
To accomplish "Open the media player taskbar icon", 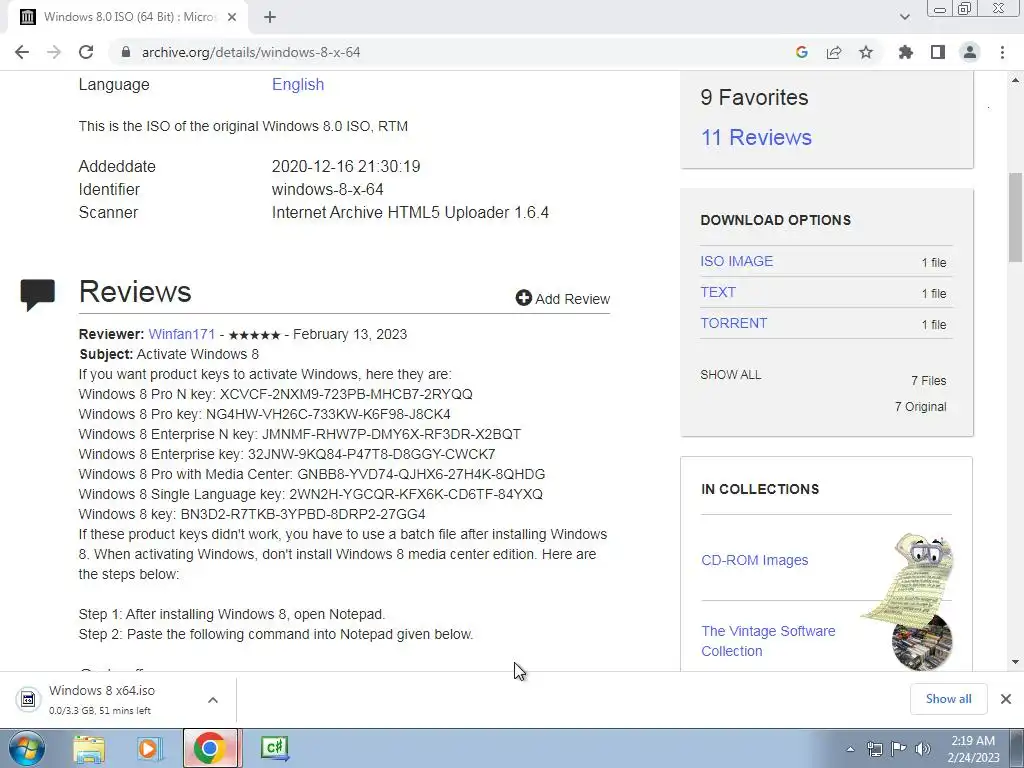I will [x=150, y=748].
